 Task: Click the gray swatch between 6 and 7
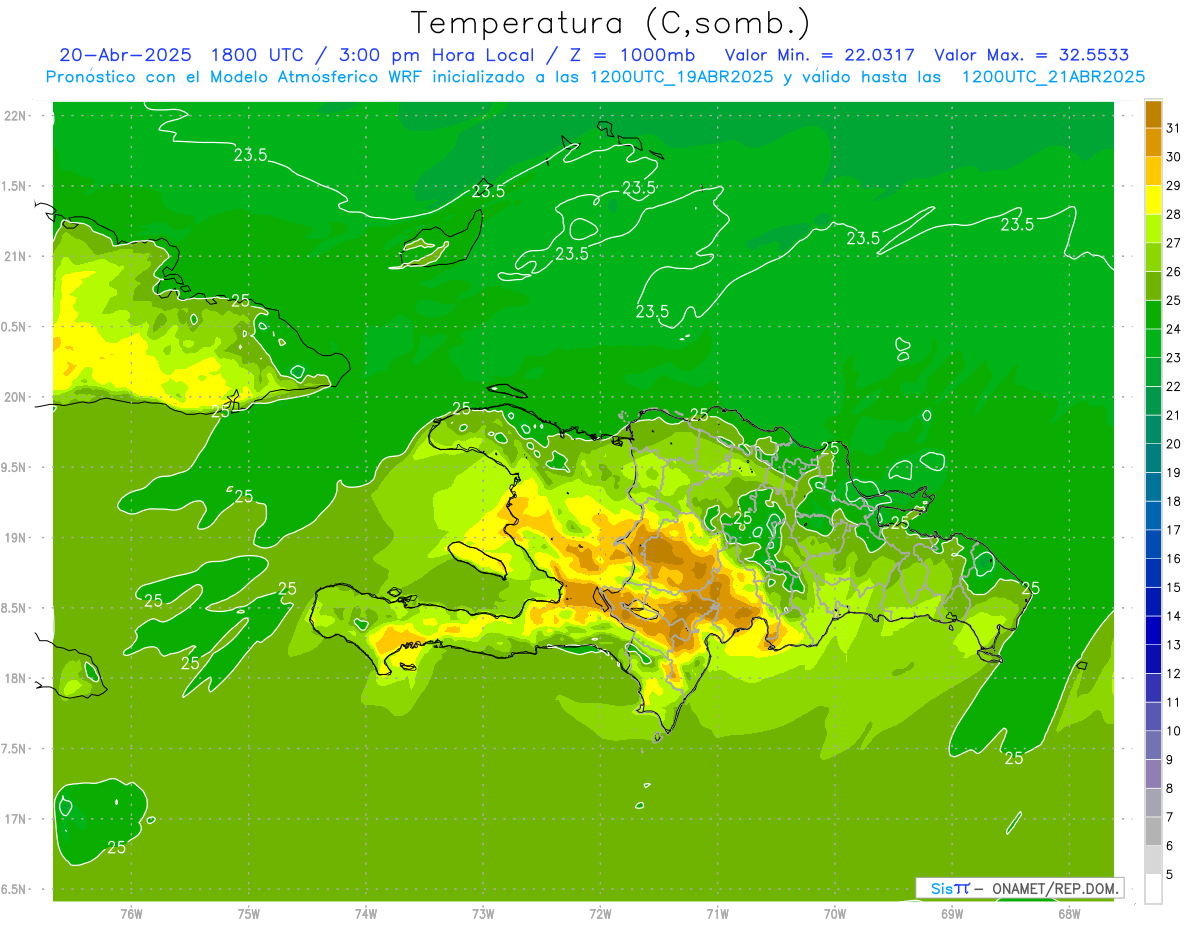[x=1153, y=832]
